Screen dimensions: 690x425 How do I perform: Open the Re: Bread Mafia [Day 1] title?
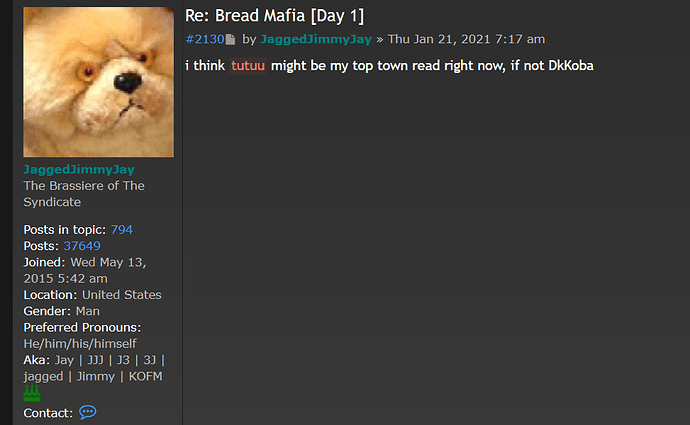pos(275,16)
